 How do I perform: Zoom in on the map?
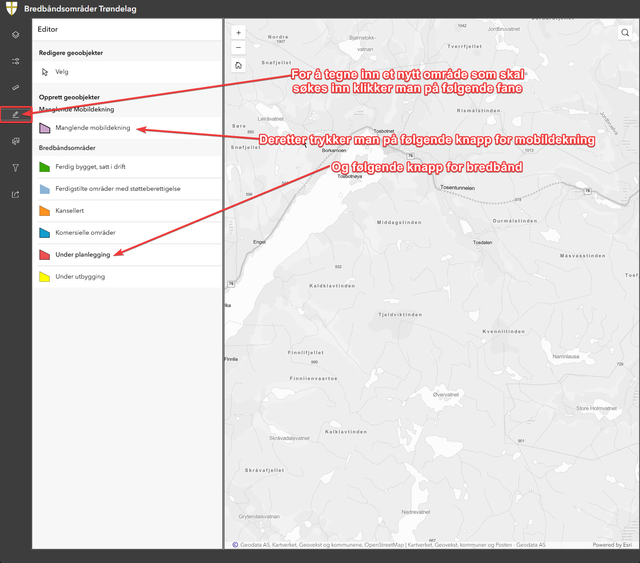238,33
